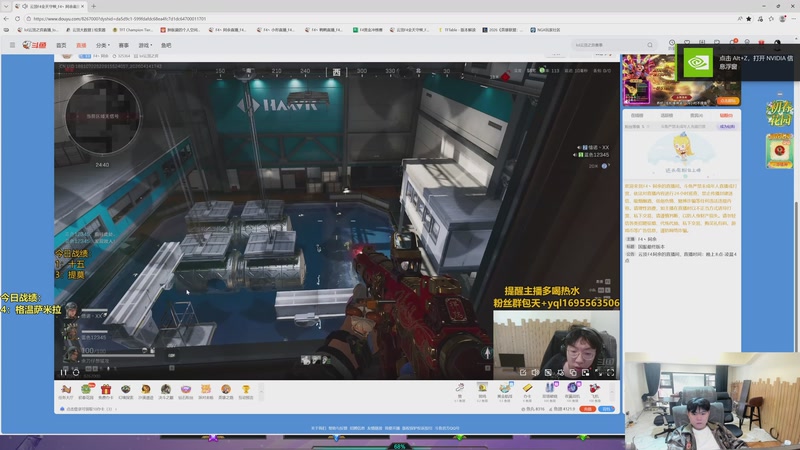This screenshot has height=450, width=800.
Task: Expand the gift list arrow on the right
Action: pos(612,391)
